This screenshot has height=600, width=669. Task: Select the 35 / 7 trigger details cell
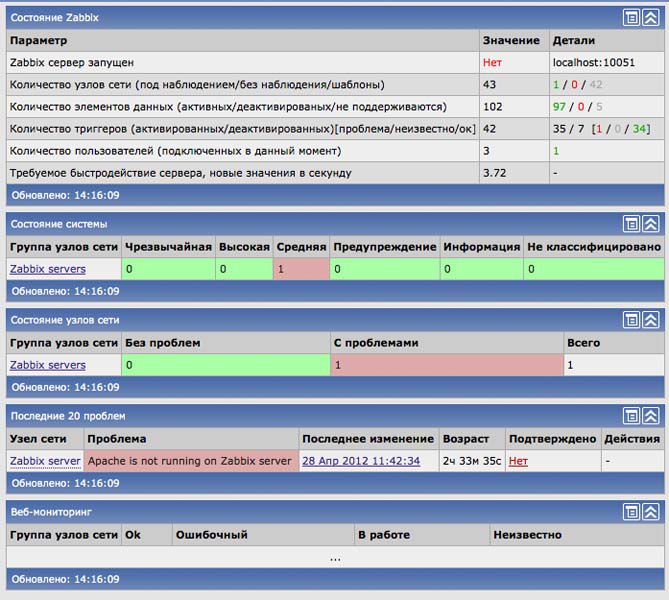click(x=606, y=129)
